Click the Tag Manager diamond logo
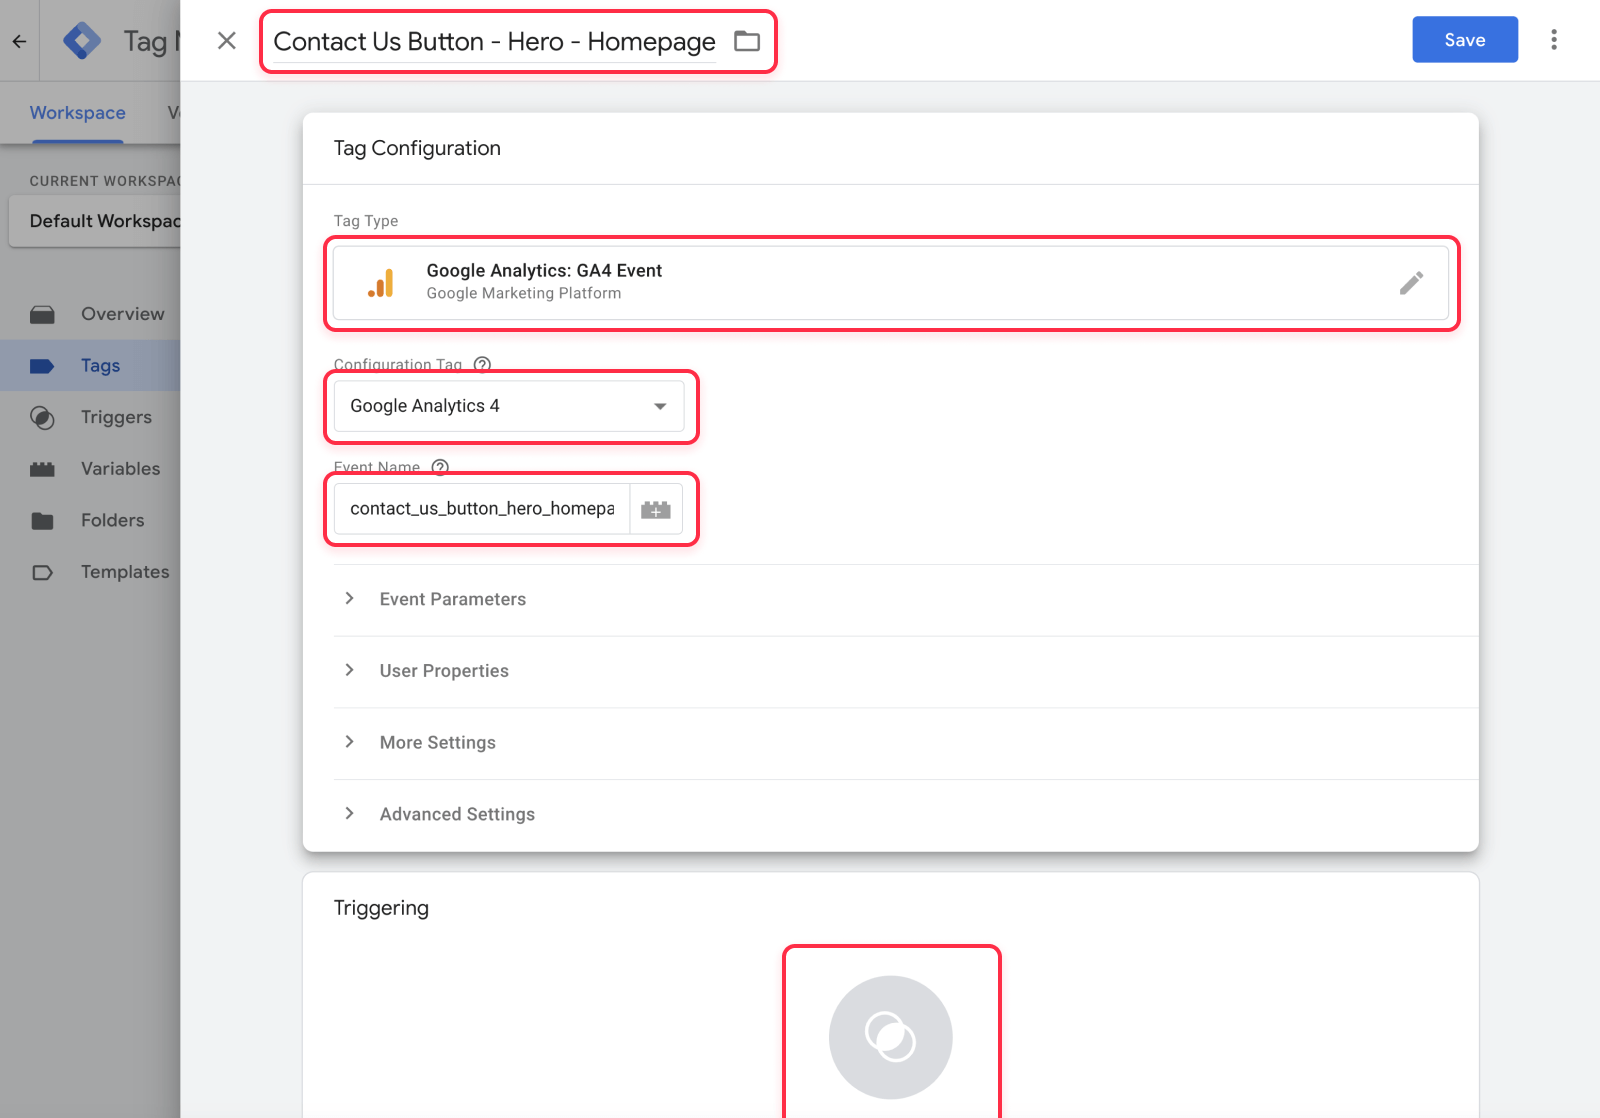The width and height of the screenshot is (1600, 1118). [x=82, y=41]
